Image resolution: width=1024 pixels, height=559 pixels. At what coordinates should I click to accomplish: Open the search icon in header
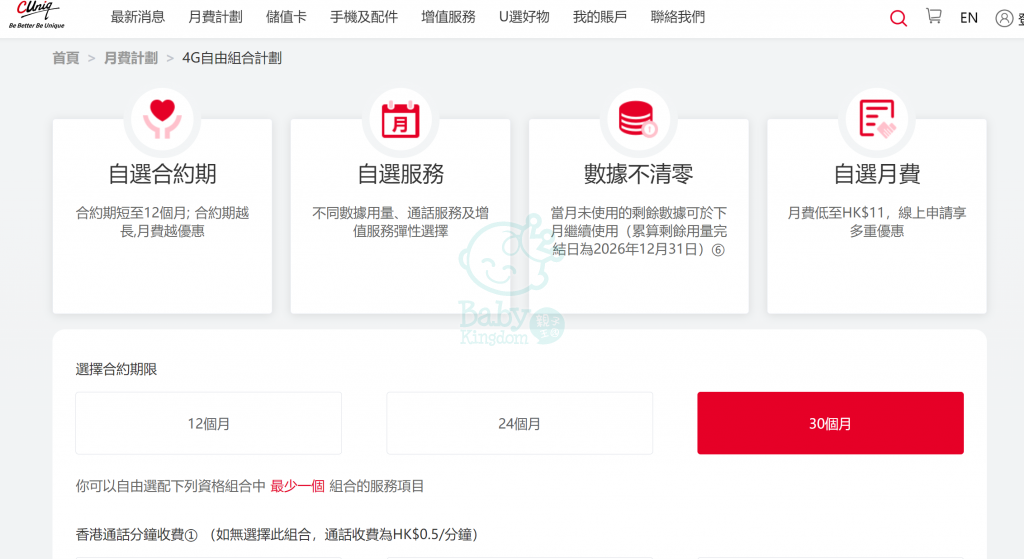(899, 18)
